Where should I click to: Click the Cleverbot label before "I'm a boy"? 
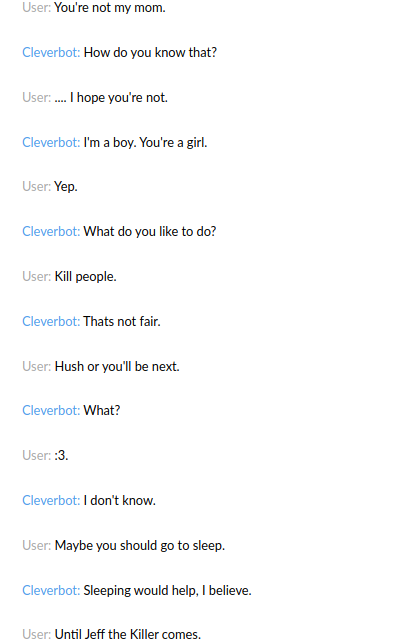[51, 143]
